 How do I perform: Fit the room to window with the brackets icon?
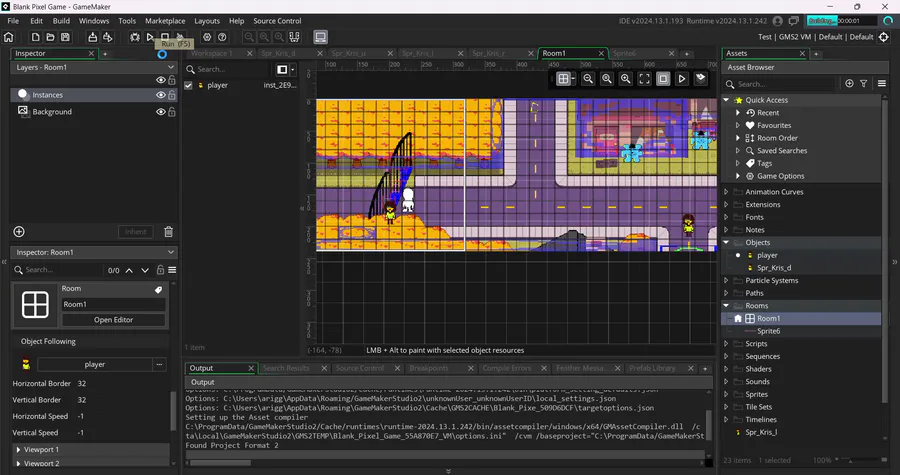coord(645,79)
